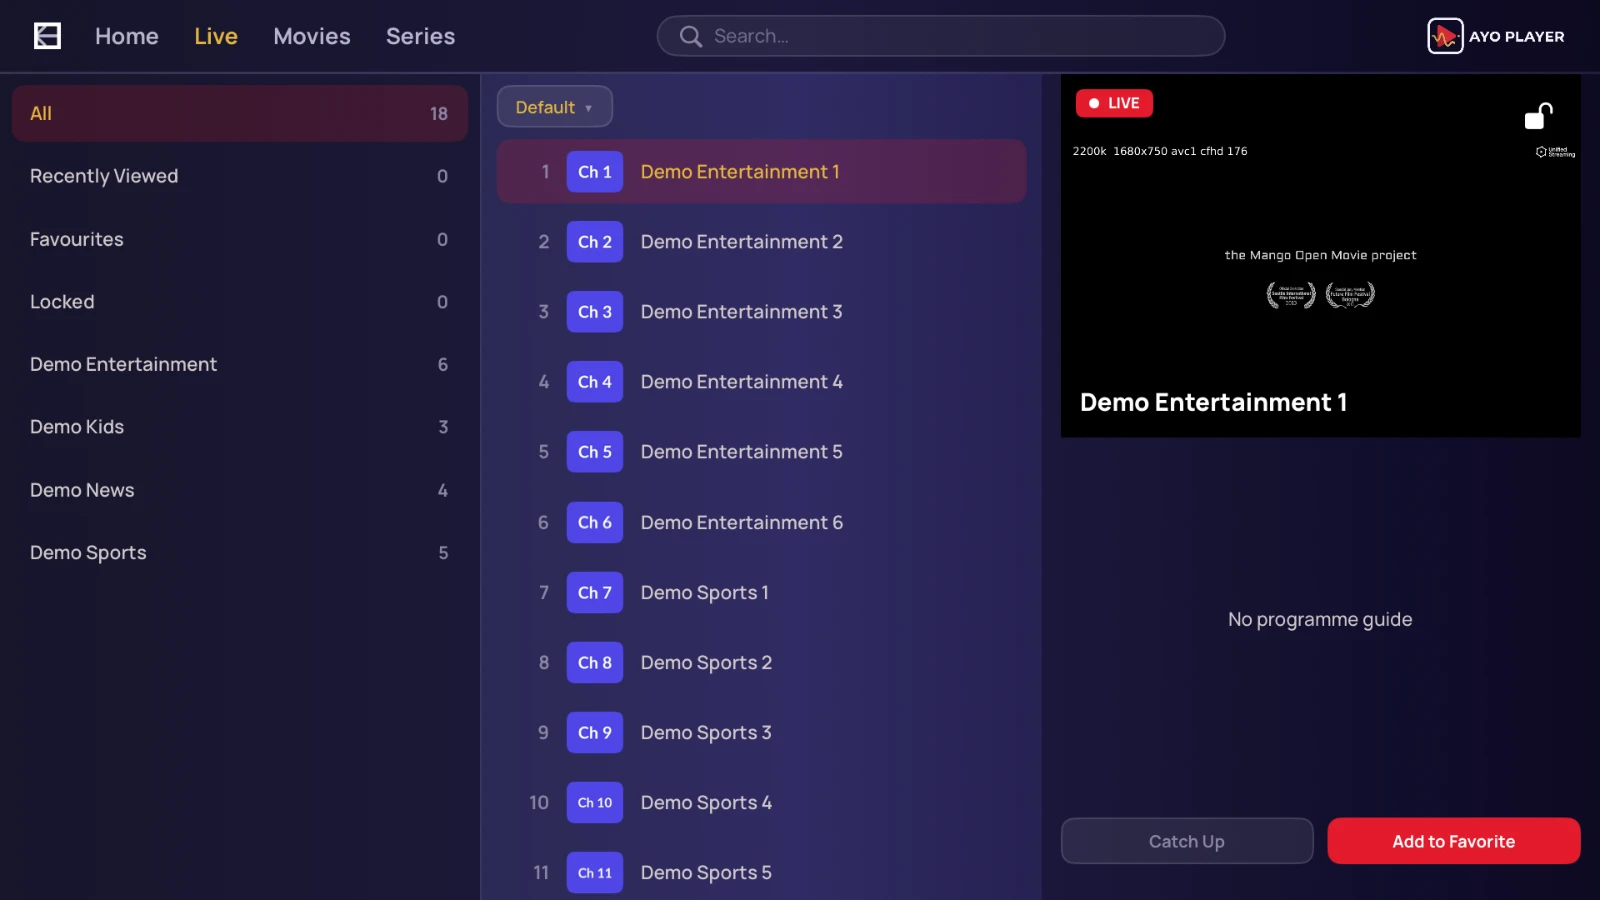Click the red LIVE indicator badge
Screen dimensions: 1600x900
(x=1114, y=103)
